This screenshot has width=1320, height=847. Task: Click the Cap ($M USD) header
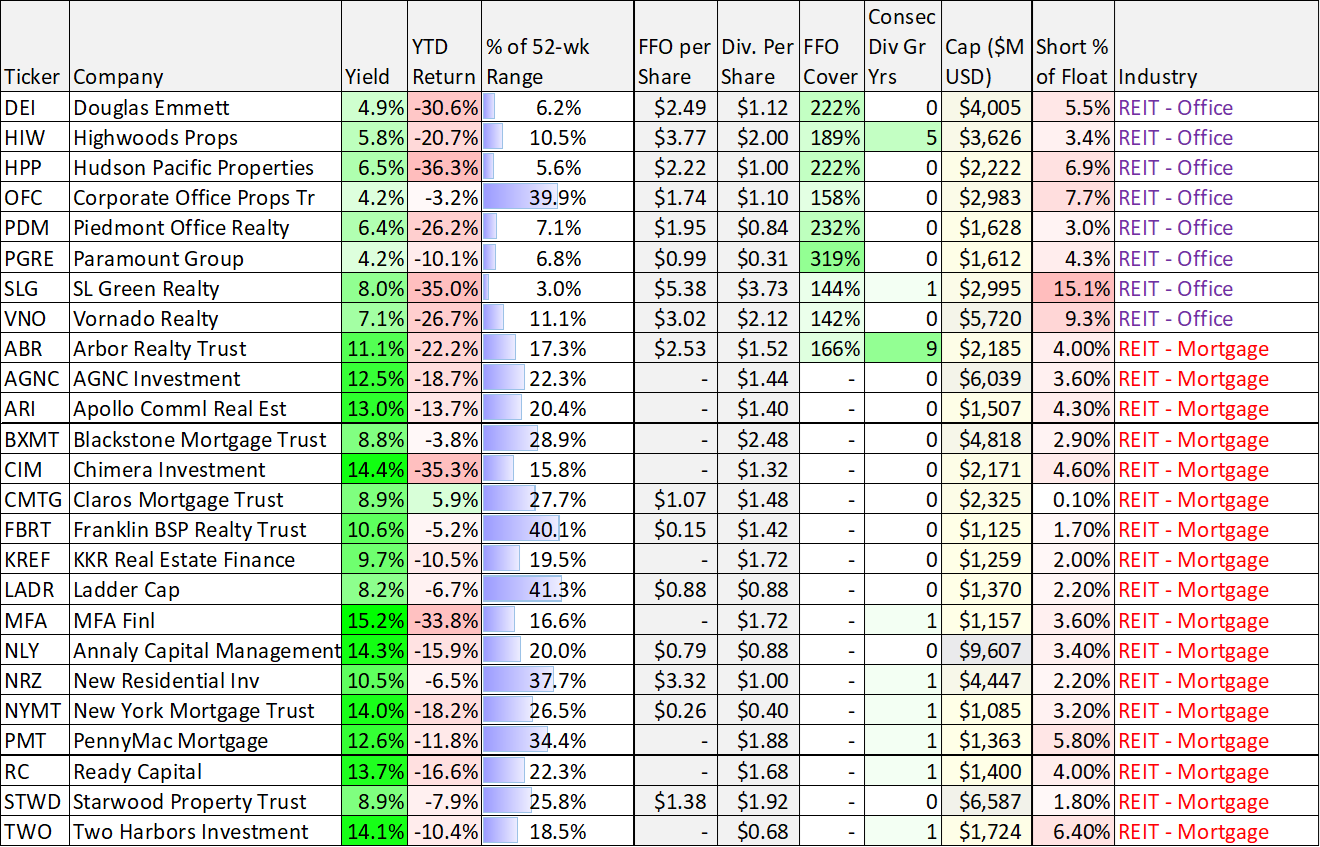click(986, 47)
